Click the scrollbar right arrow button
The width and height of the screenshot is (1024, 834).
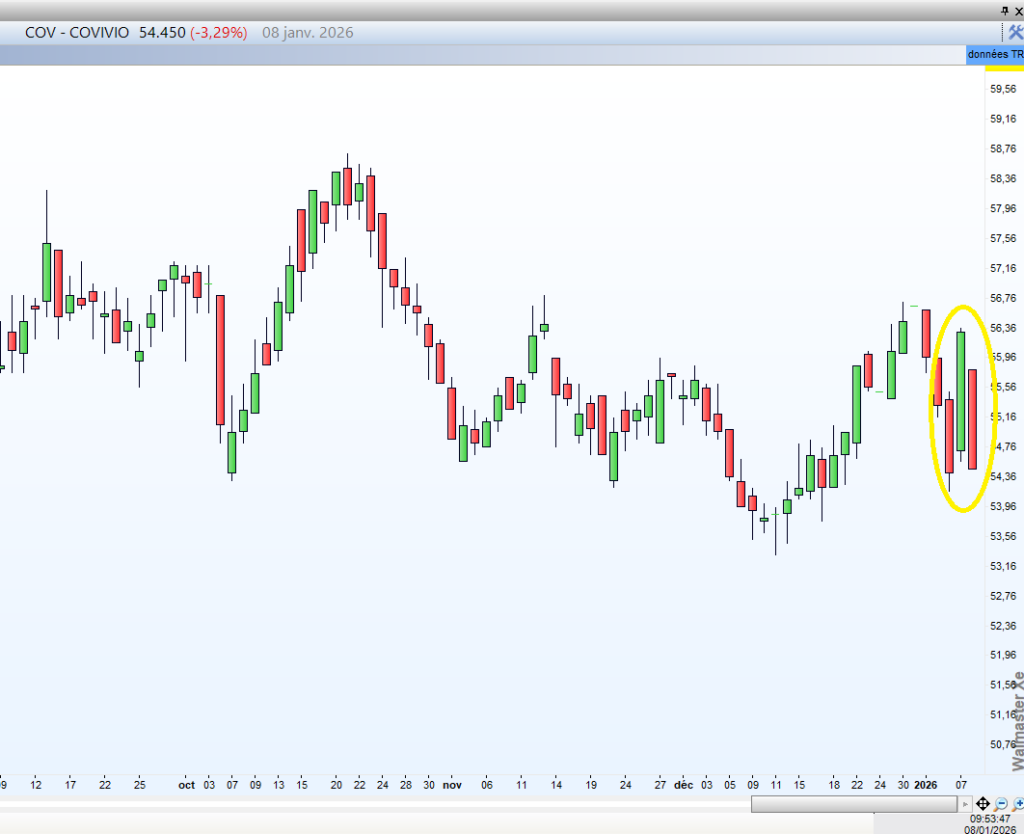point(965,804)
